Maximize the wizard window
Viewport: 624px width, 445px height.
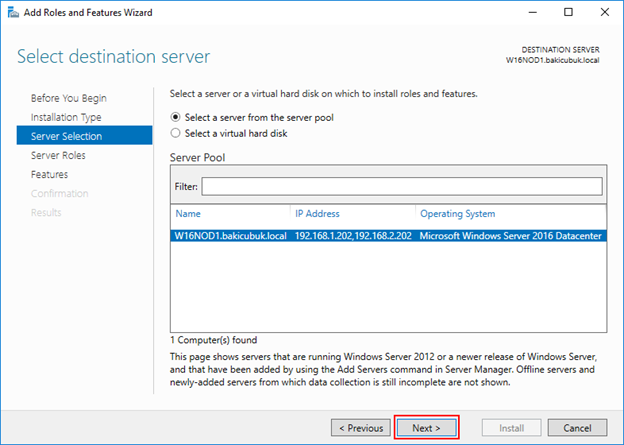(x=568, y=12)
